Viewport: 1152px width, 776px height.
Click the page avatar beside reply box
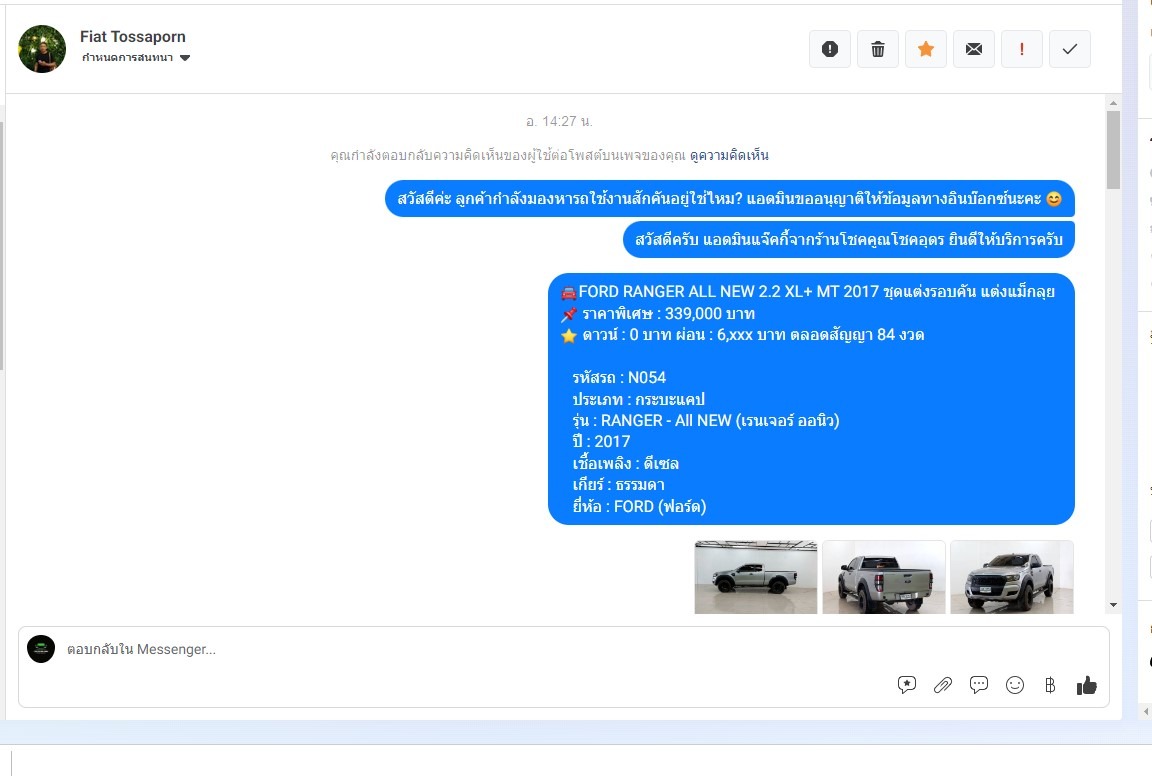pyautogui.click(x=41, y=649)
